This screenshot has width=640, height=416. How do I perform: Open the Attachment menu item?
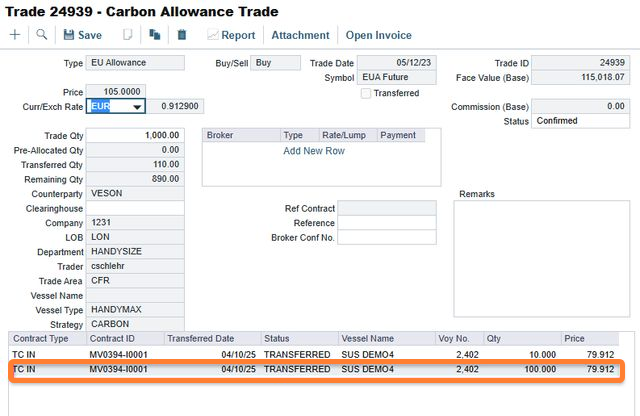pos(301,35)
